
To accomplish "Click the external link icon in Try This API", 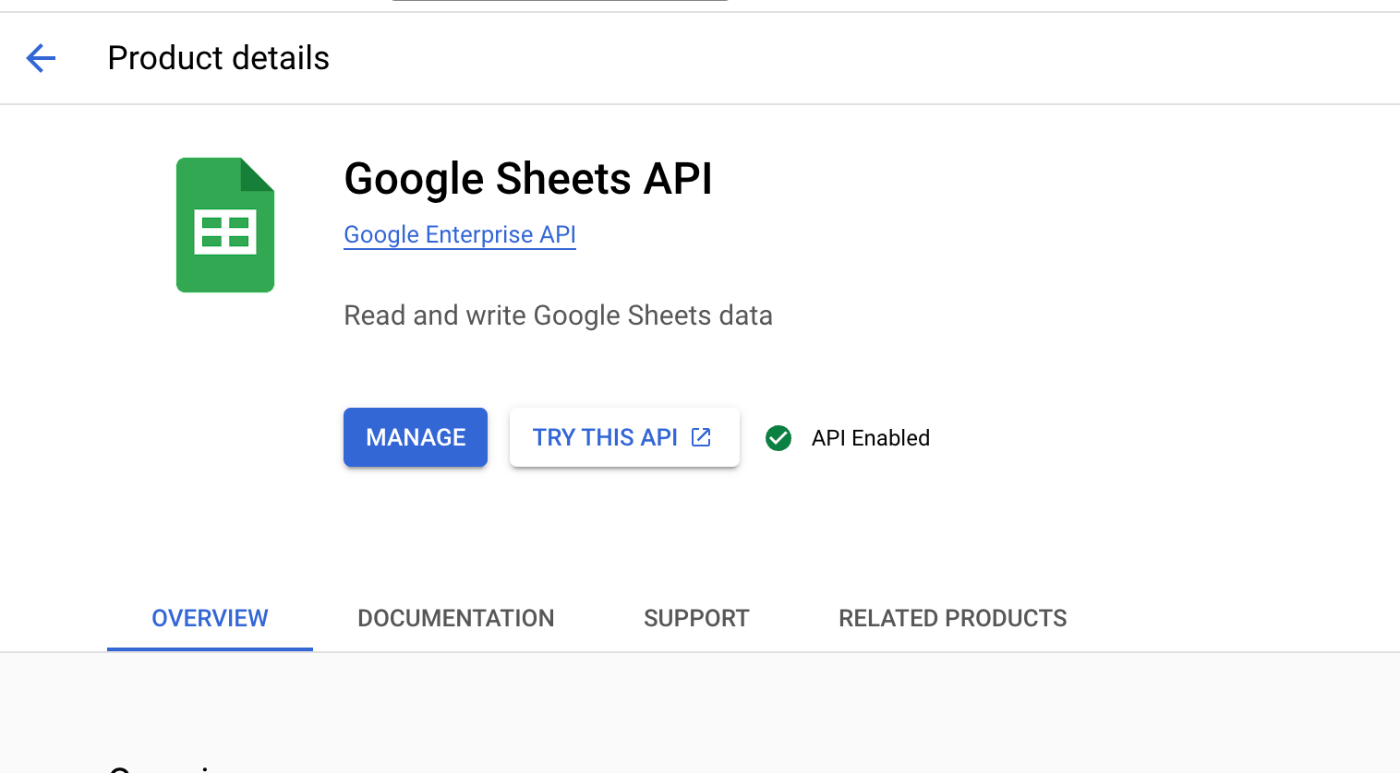I will [702, 437].
